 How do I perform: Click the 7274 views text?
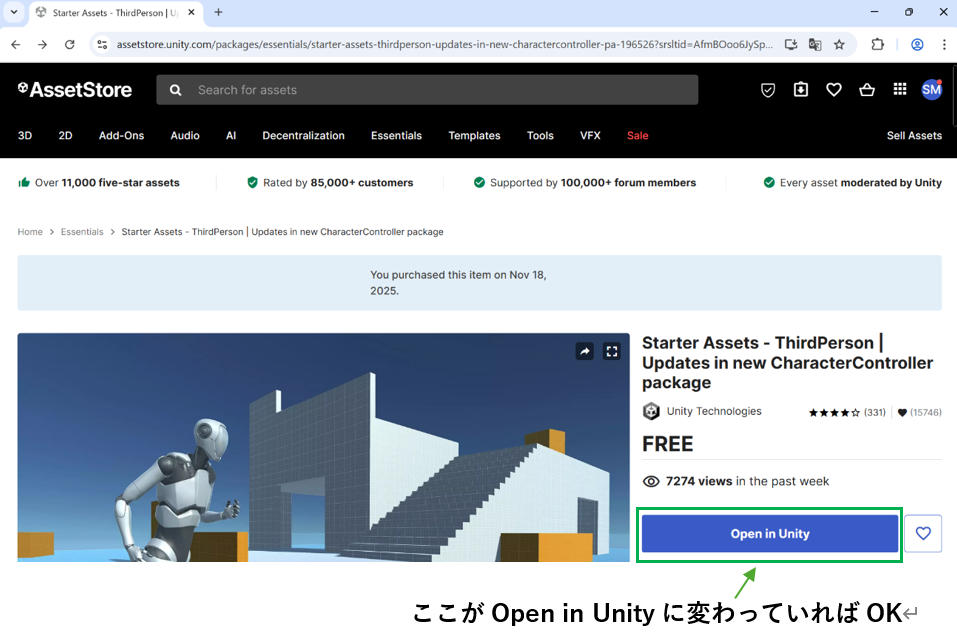tap(747, 481)
